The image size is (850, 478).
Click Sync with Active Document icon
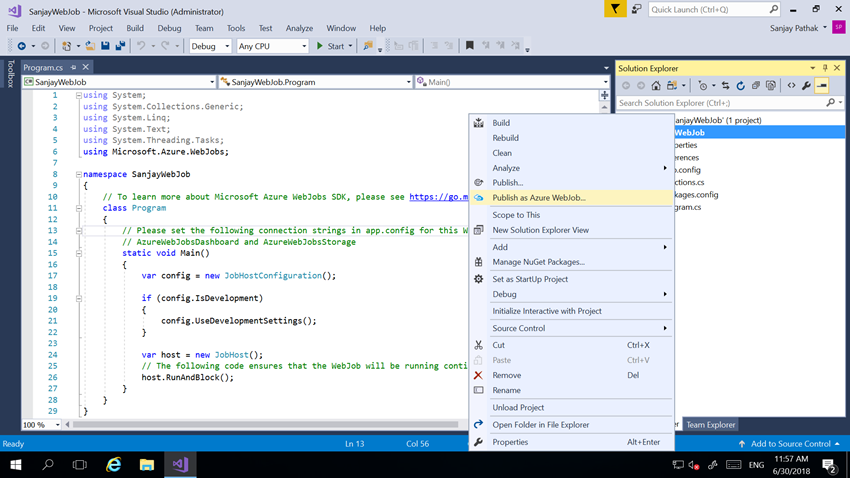click(x=725, y=86)
